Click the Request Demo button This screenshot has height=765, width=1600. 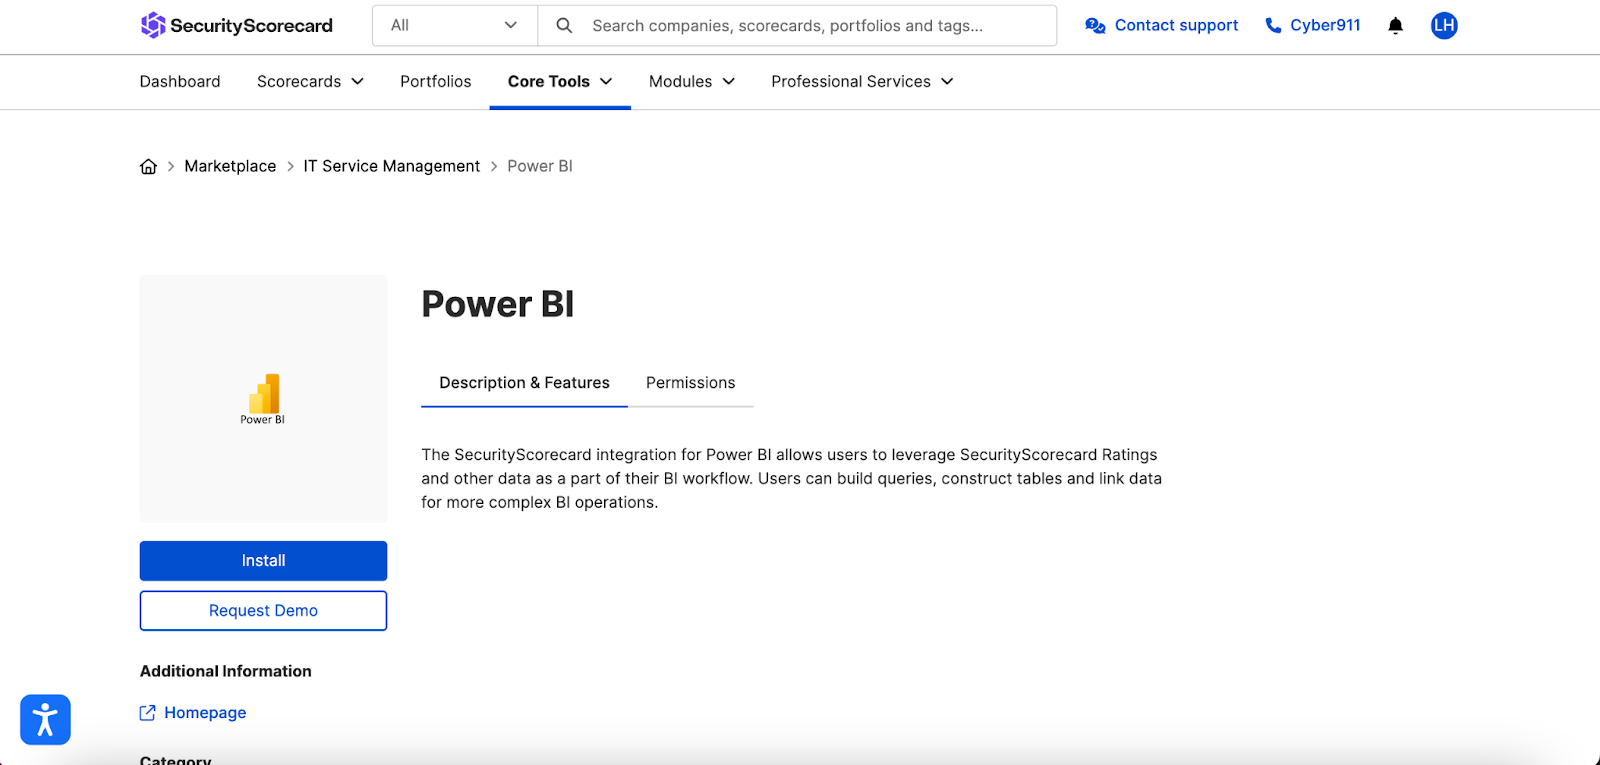coord(263,611)
